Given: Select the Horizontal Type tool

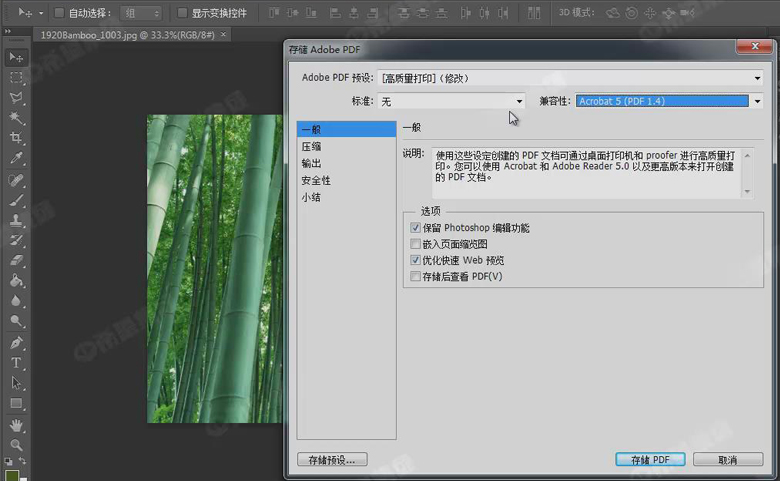Looking at the screenshot, I should (x=17, y=362).
